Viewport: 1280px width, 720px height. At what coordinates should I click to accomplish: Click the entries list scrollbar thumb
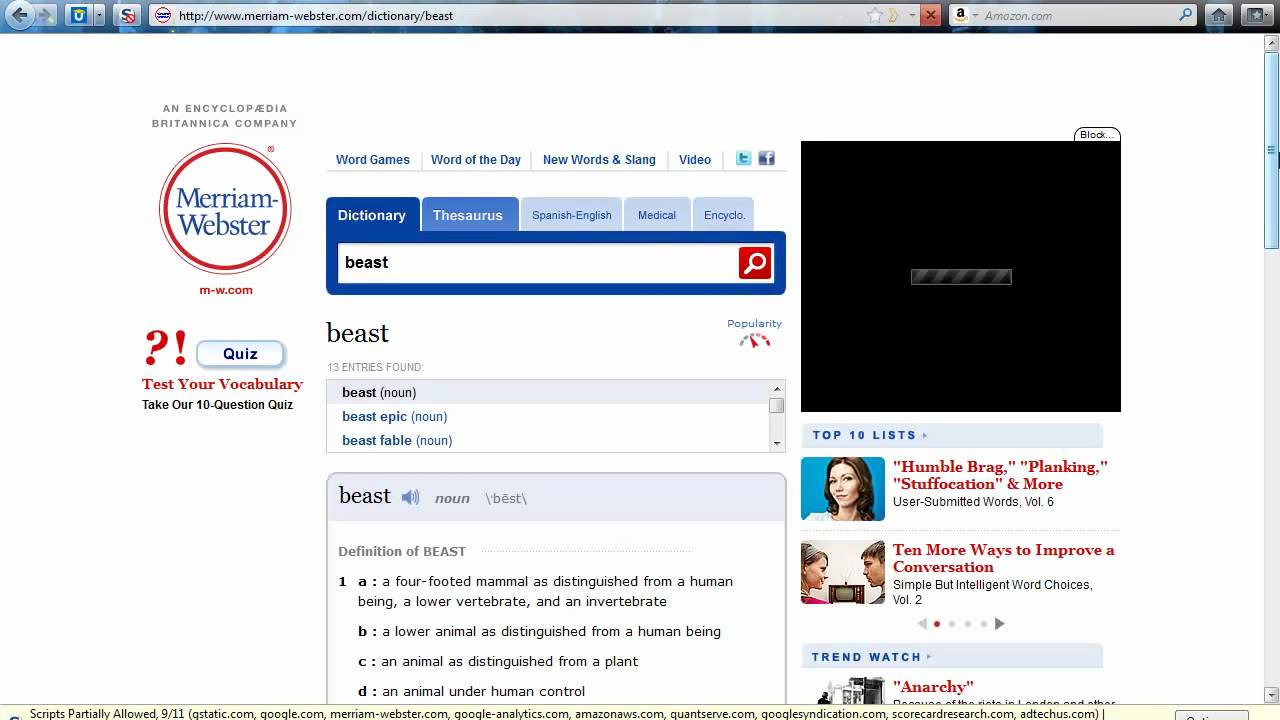pyautogui.click(x=776, y=405)
